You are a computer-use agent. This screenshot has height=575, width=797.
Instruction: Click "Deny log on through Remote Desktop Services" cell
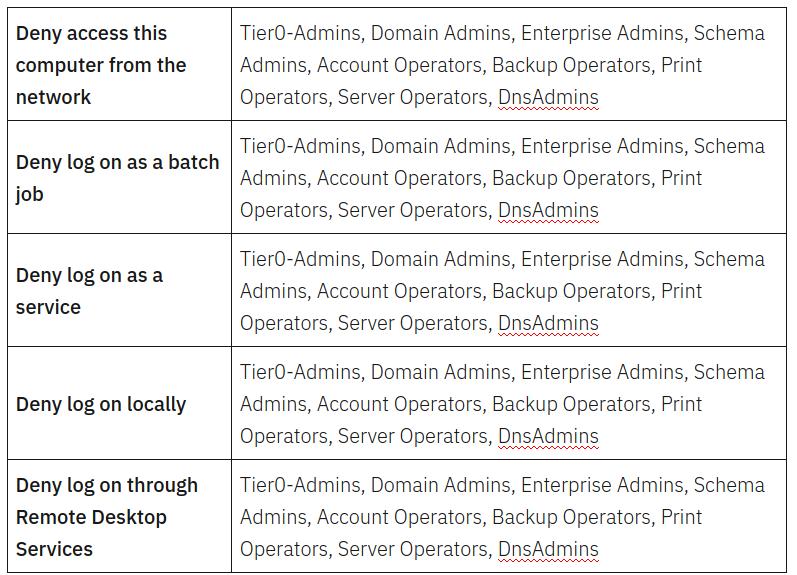click(107, 517)
